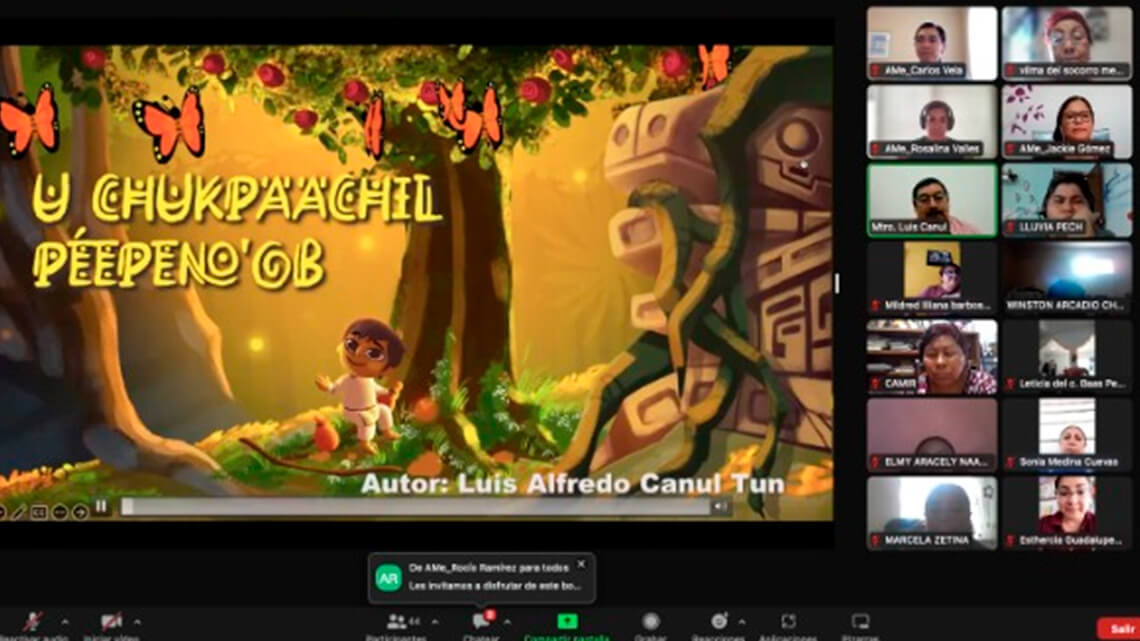Click the green Compartir pantalla button
The height and width of the screenshot is (641, 1140).
click(x=567, y=622)
